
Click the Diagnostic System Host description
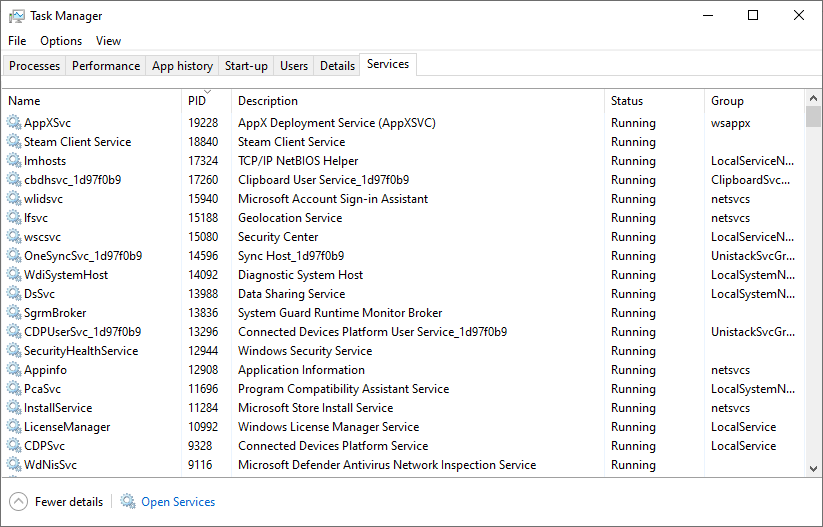(300, 275)
